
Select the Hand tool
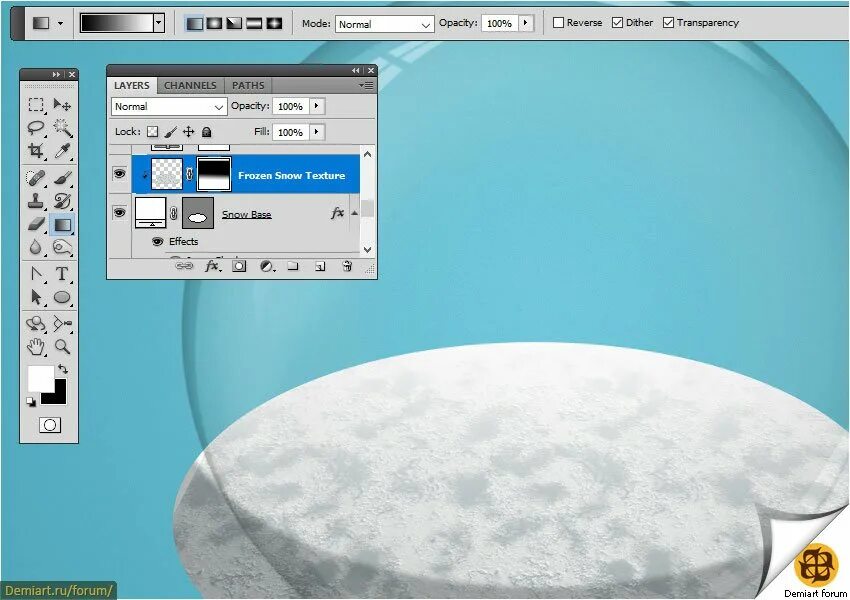tap(36, 346)
